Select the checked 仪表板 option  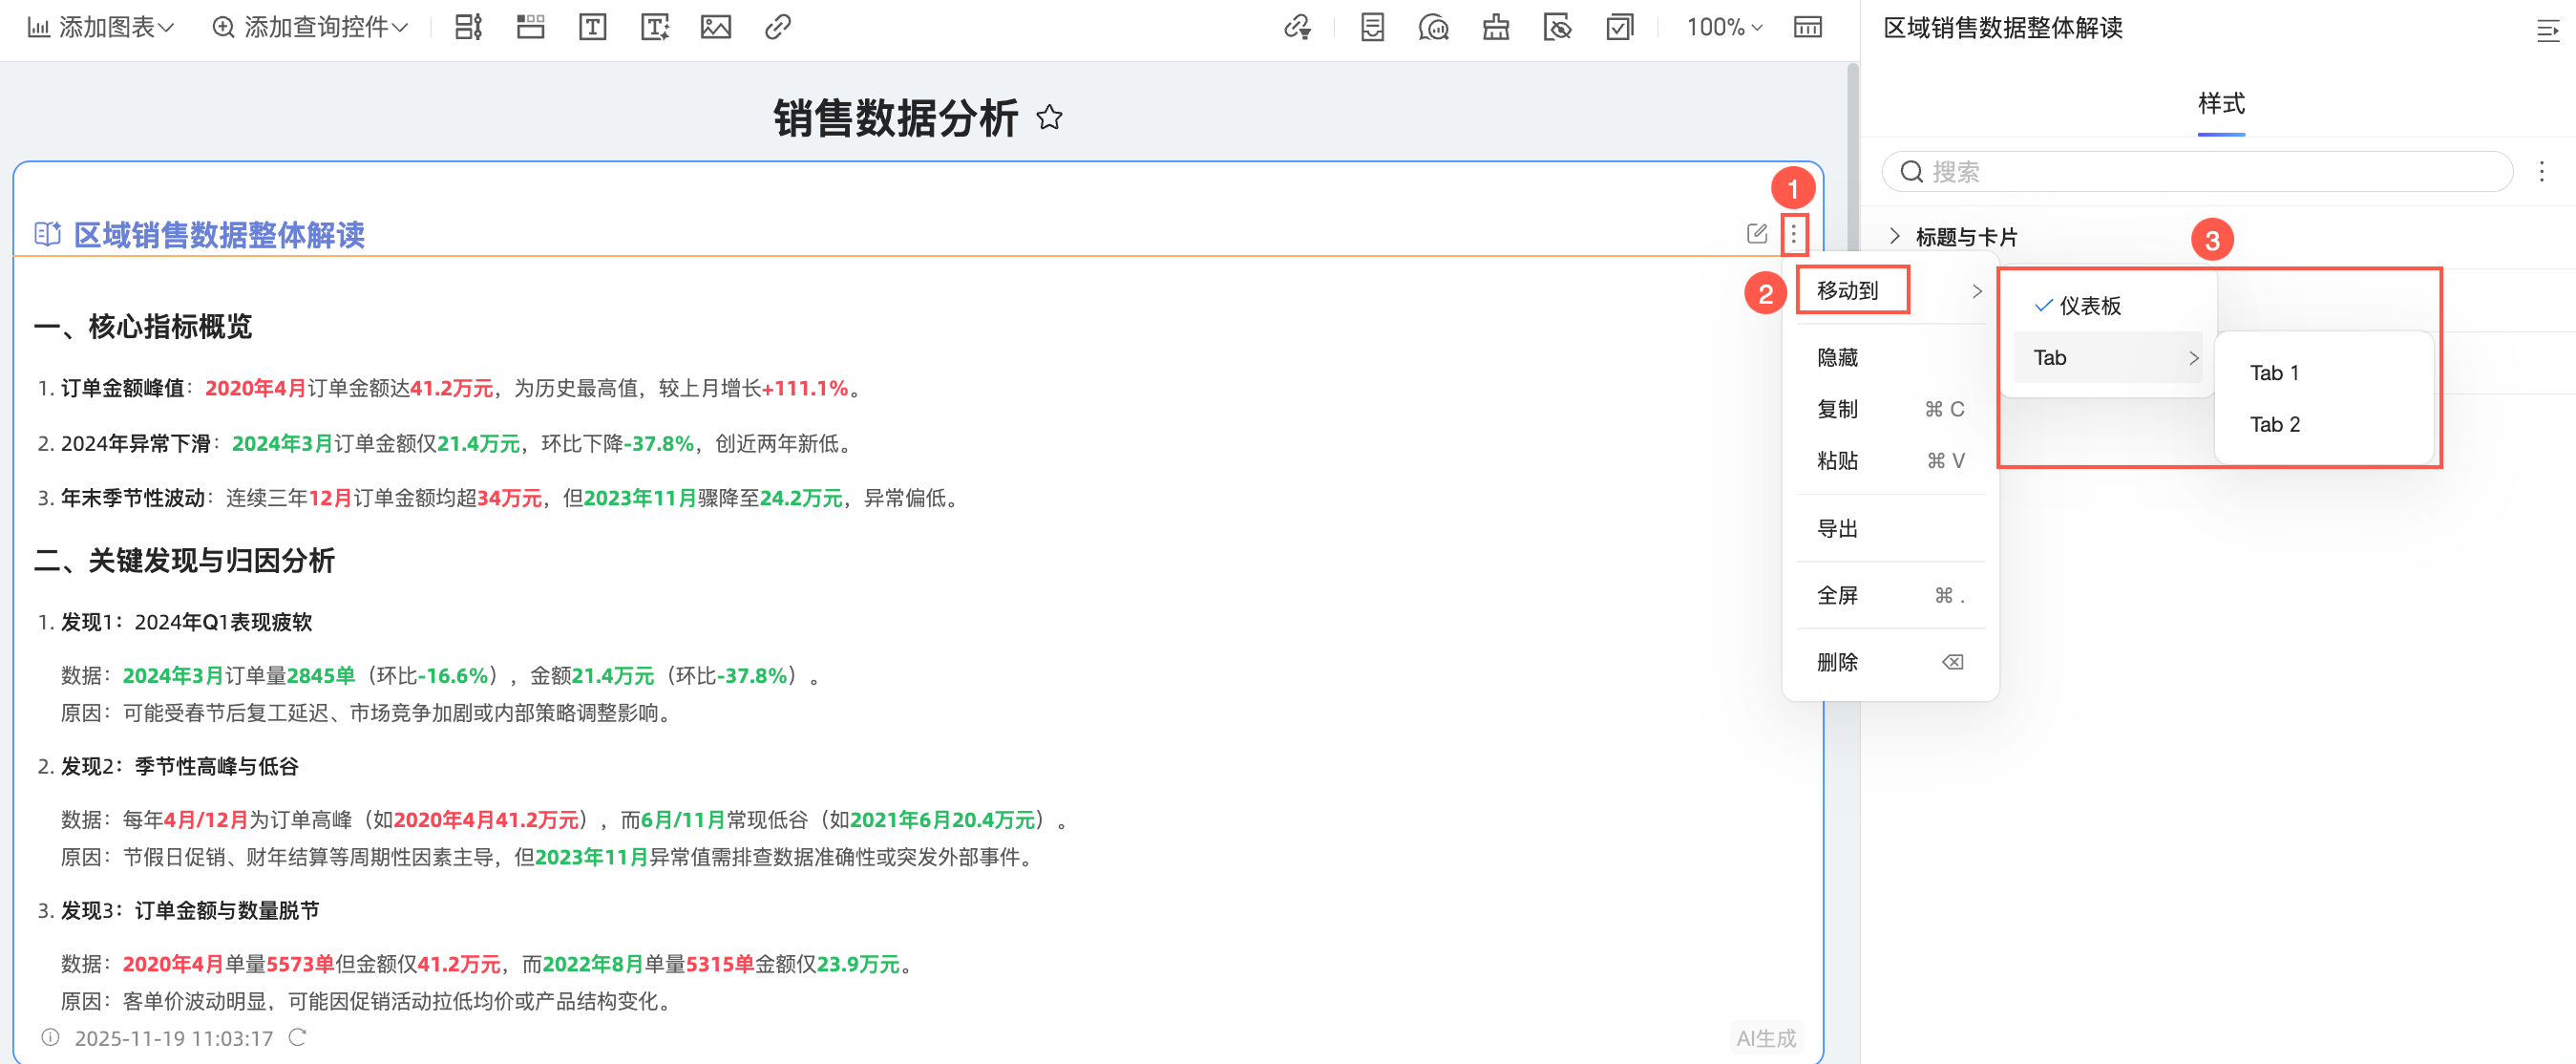coord(2089,306)
